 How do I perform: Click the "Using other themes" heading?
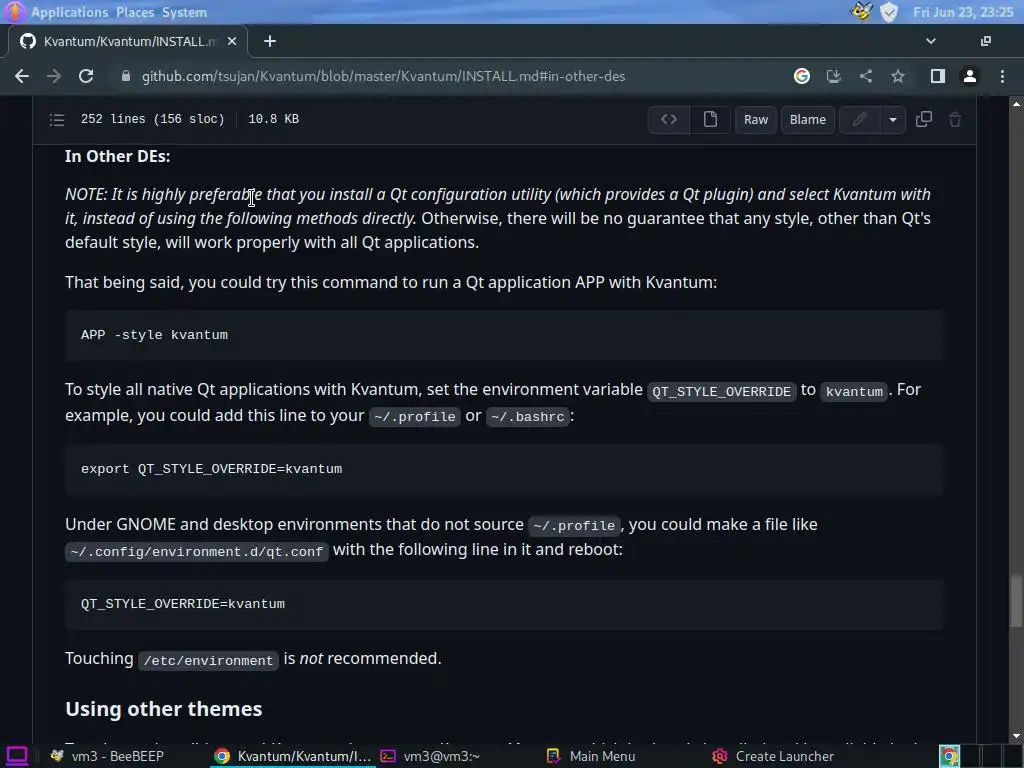point(164,709)
